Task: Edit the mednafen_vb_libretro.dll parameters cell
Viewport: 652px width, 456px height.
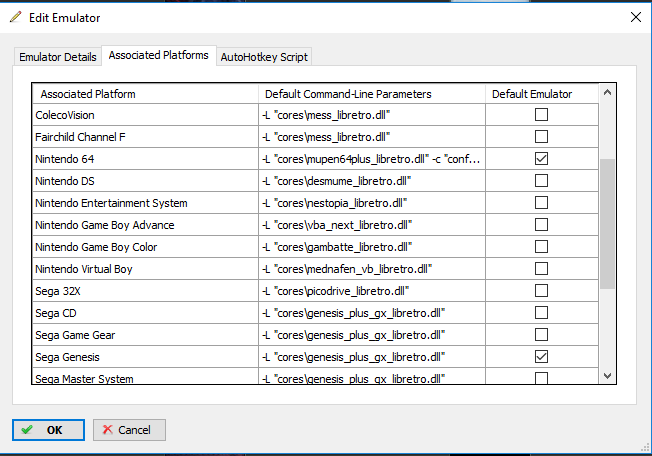Action: (372, 269)
